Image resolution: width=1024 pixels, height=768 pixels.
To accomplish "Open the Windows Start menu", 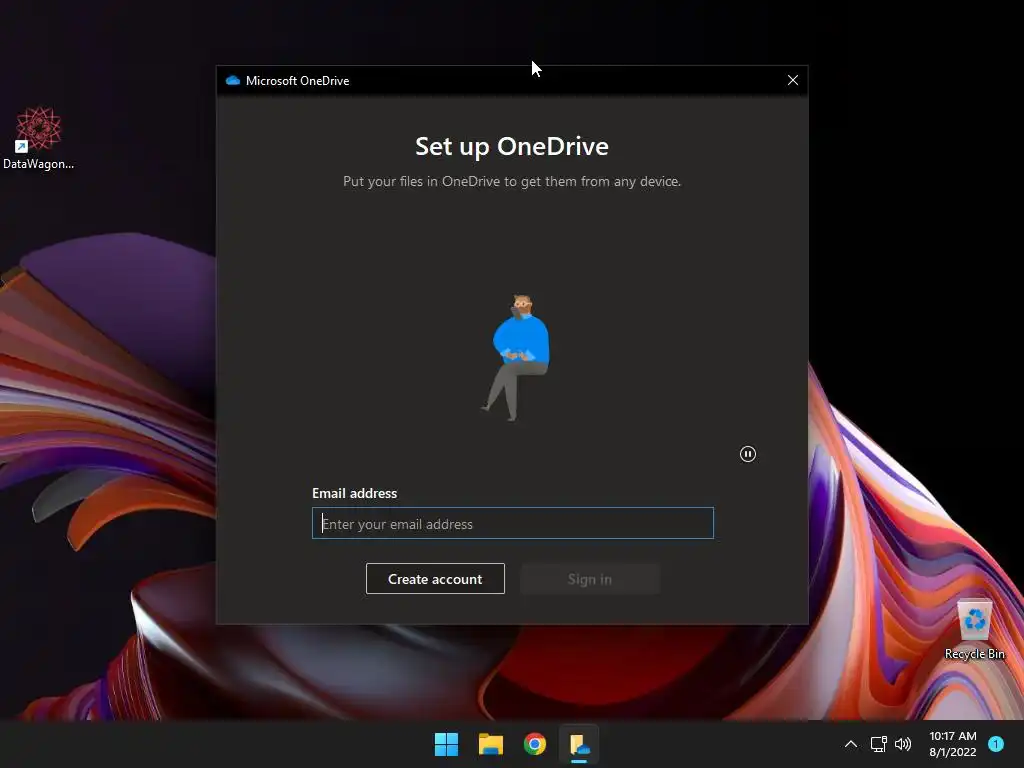I will tap(447, 744).
